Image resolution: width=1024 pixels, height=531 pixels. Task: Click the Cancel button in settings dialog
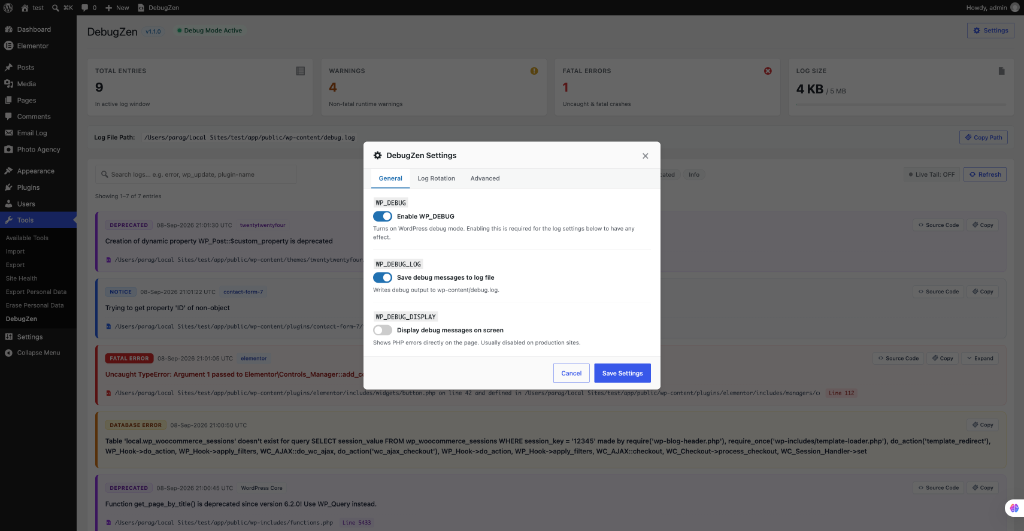click(x=571, y=373)
